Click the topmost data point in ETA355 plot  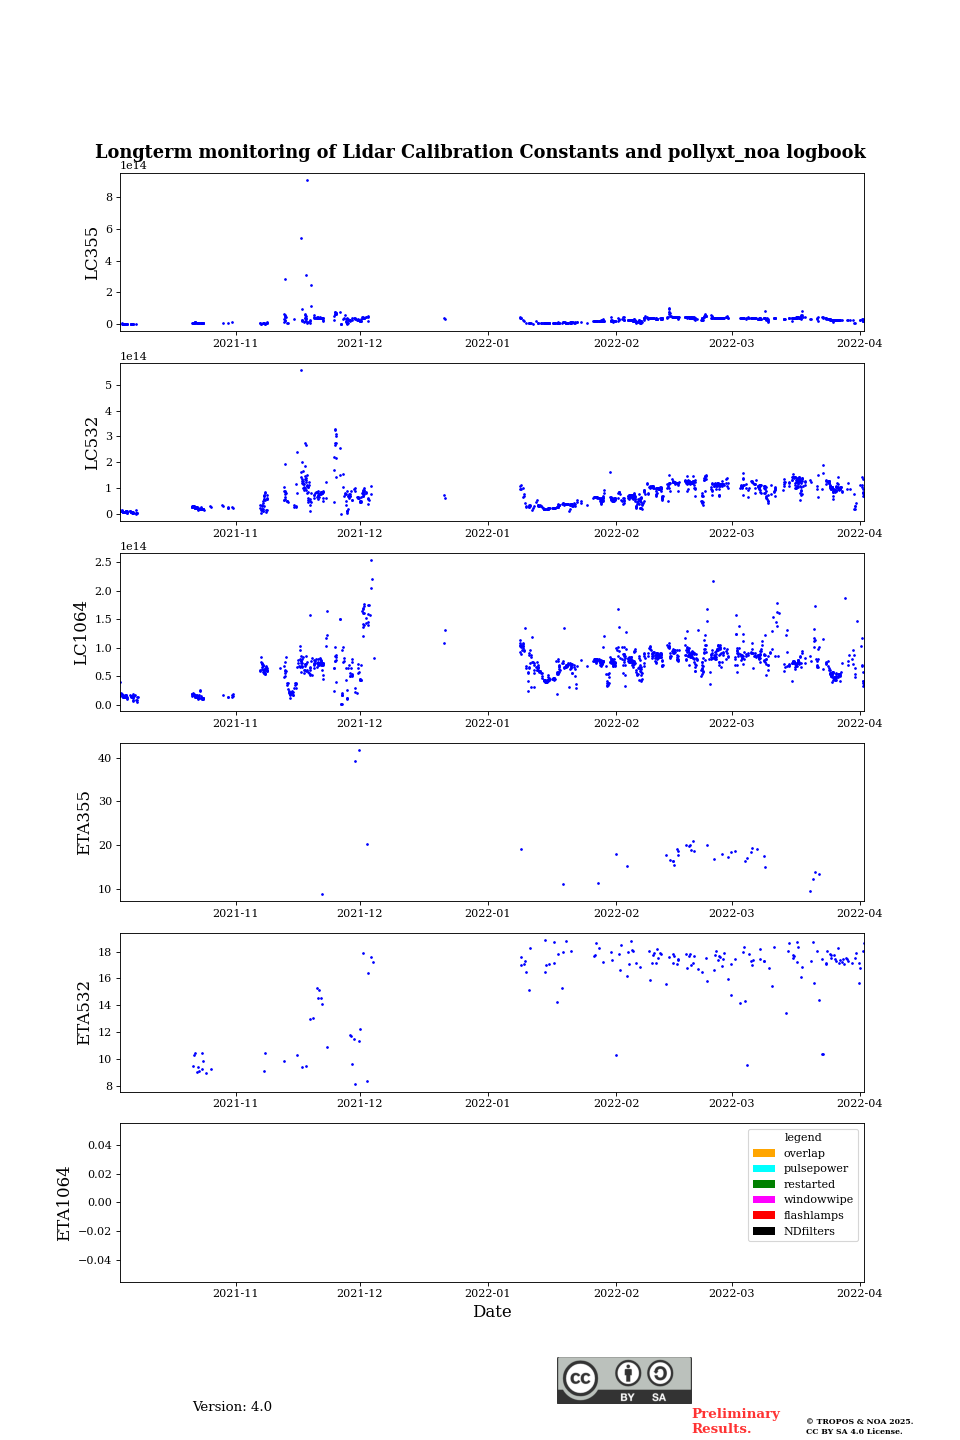click(x=359, y=750)
